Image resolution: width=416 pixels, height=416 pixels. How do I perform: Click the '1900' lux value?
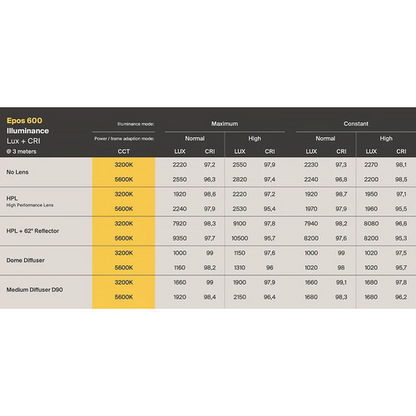pos(240,282)
